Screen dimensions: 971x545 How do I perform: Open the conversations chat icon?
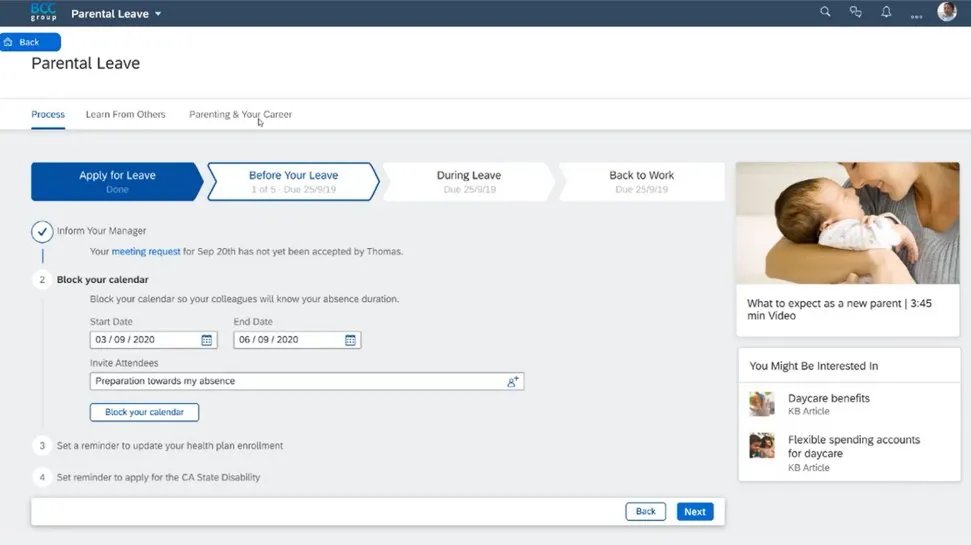[855, 13]
